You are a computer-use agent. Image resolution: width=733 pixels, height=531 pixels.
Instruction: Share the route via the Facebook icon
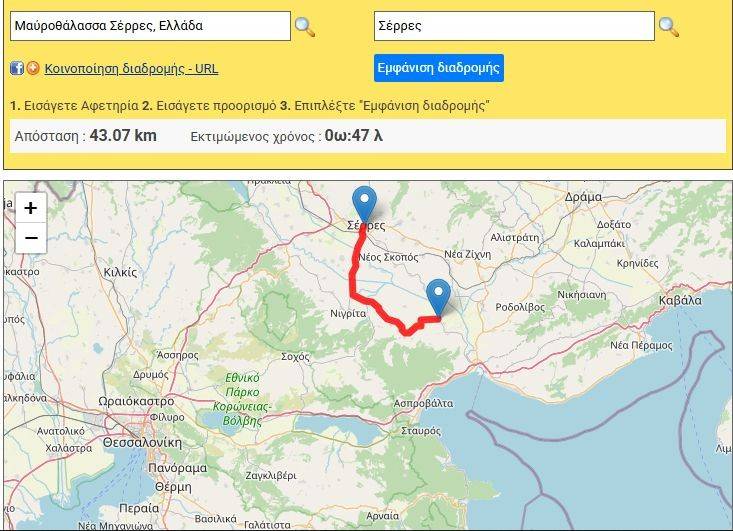pyautogui.click(x=17, y=68)
